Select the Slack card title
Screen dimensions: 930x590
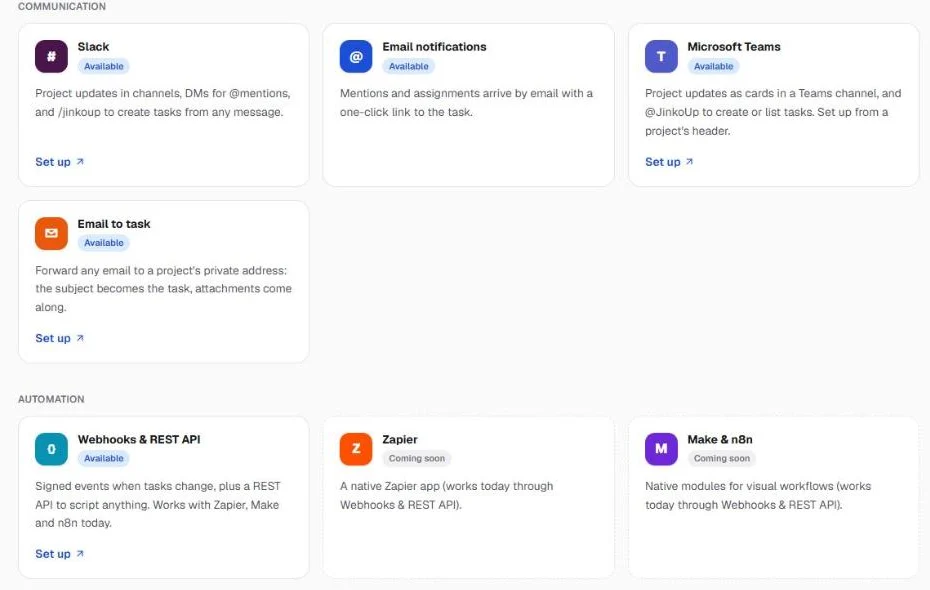point(93,47)
